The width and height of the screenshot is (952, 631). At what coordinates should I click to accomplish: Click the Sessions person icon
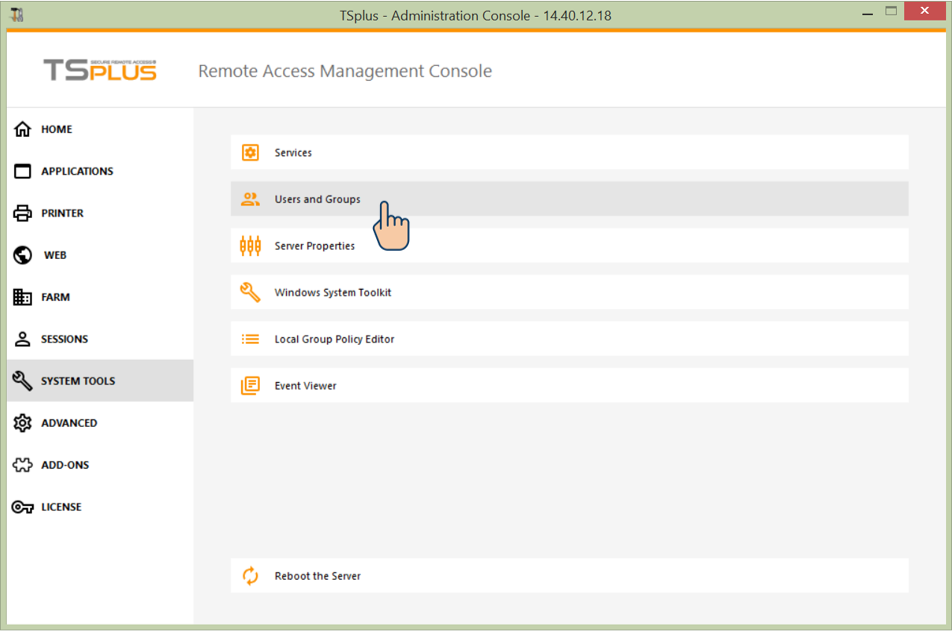pyautogui.click(x=22, y=339)
